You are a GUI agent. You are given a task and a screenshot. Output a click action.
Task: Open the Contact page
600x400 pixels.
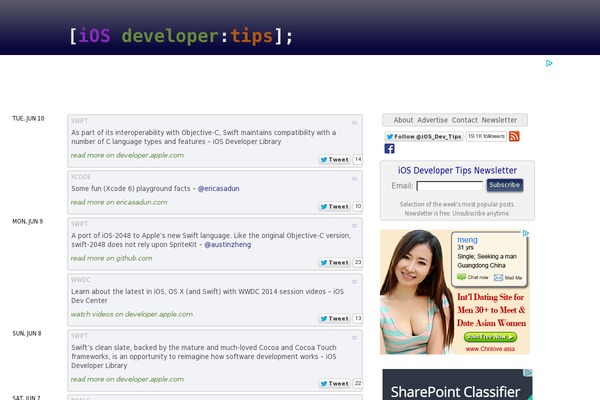tap(465, 120)
